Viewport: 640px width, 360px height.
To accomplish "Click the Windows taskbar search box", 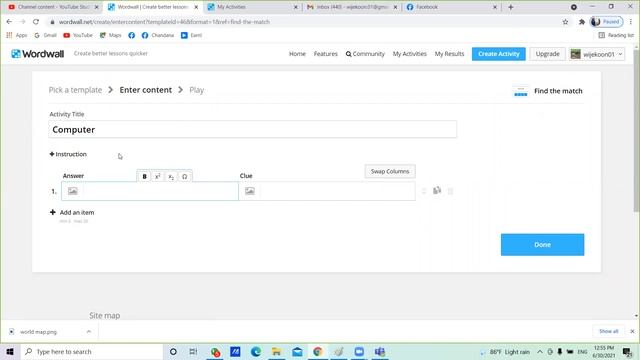I will tap(92, 351).
